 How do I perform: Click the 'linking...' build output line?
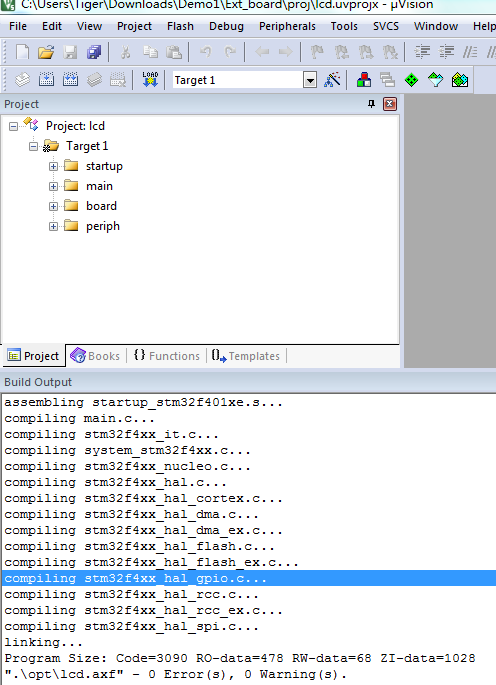pos(43,642)
